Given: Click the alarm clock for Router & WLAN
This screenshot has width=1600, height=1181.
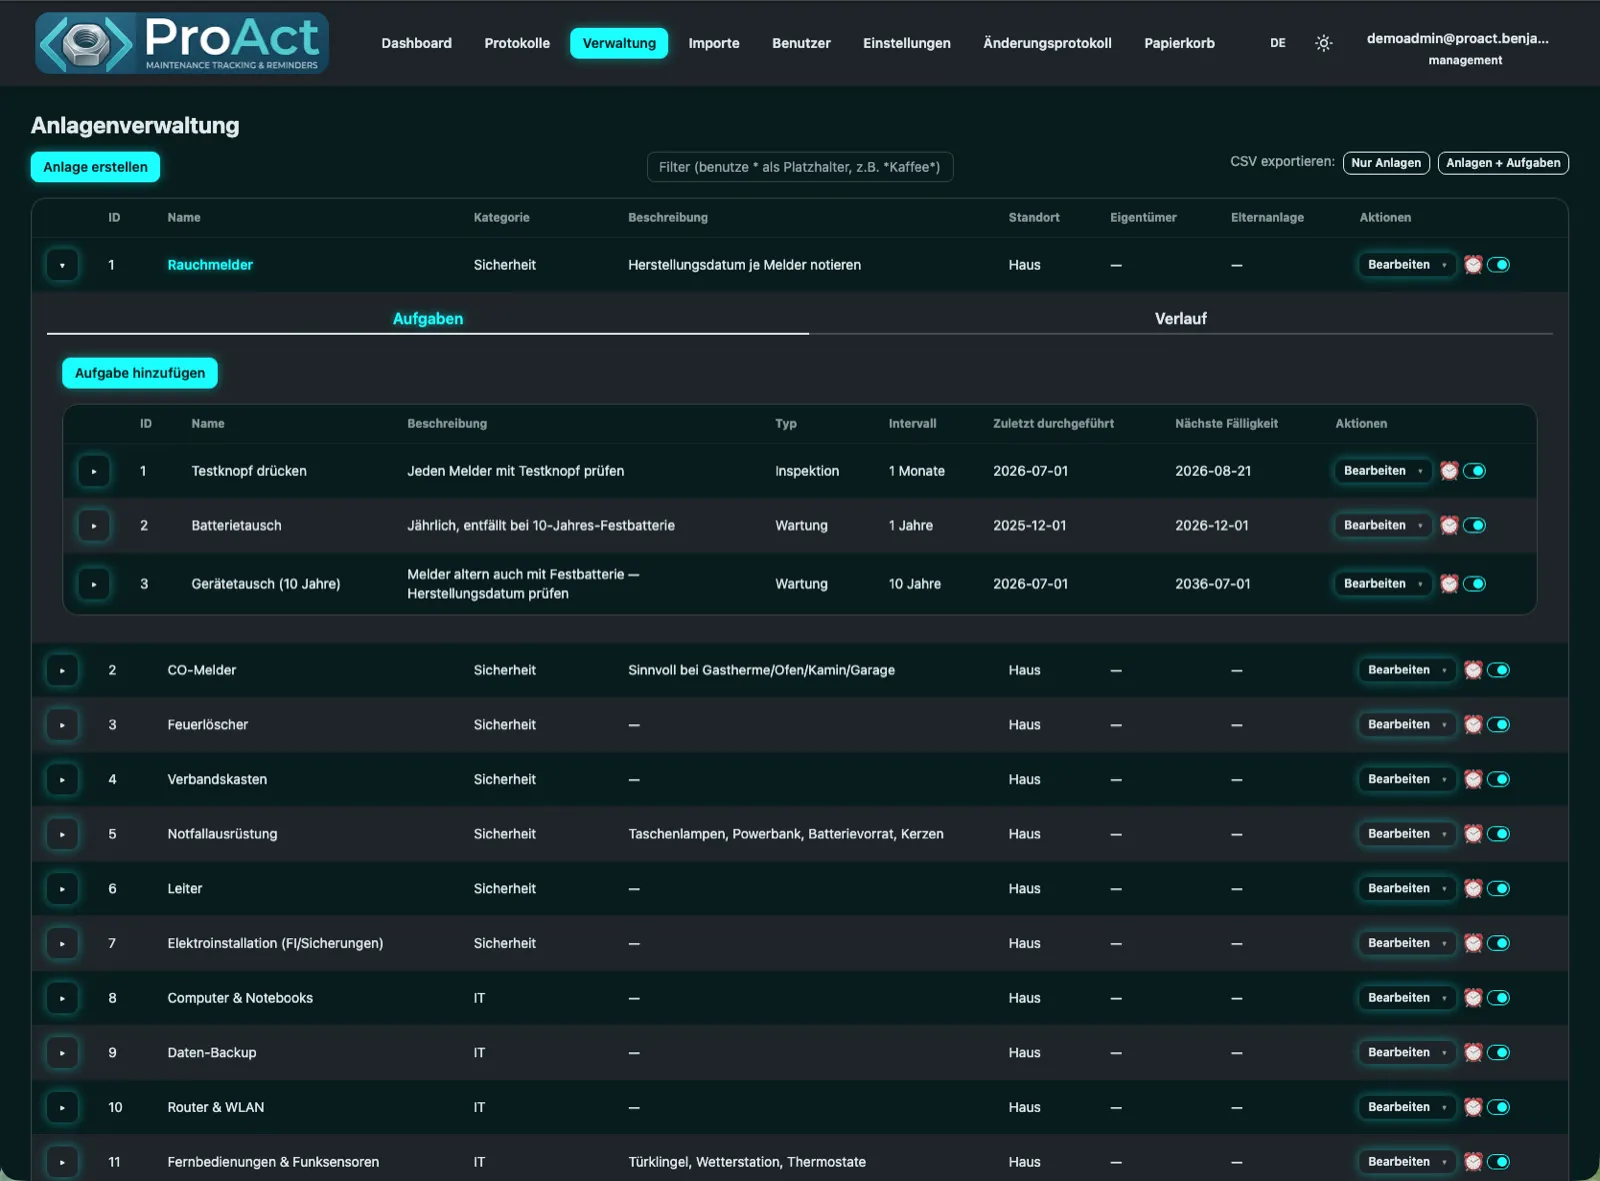Looking at the screenshot, I should (x=1473, y=1107).
